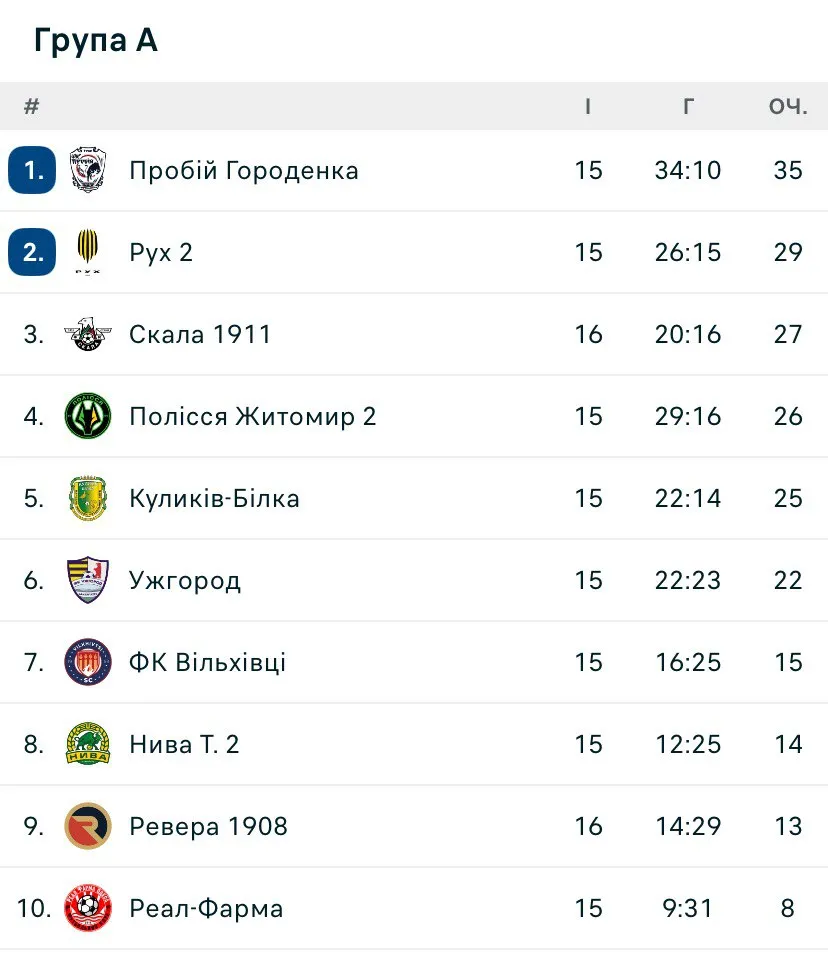Click the Куликів-Білка green shield crest
The height and width of the screenshot is (963, 828).
tap(88, 498)
